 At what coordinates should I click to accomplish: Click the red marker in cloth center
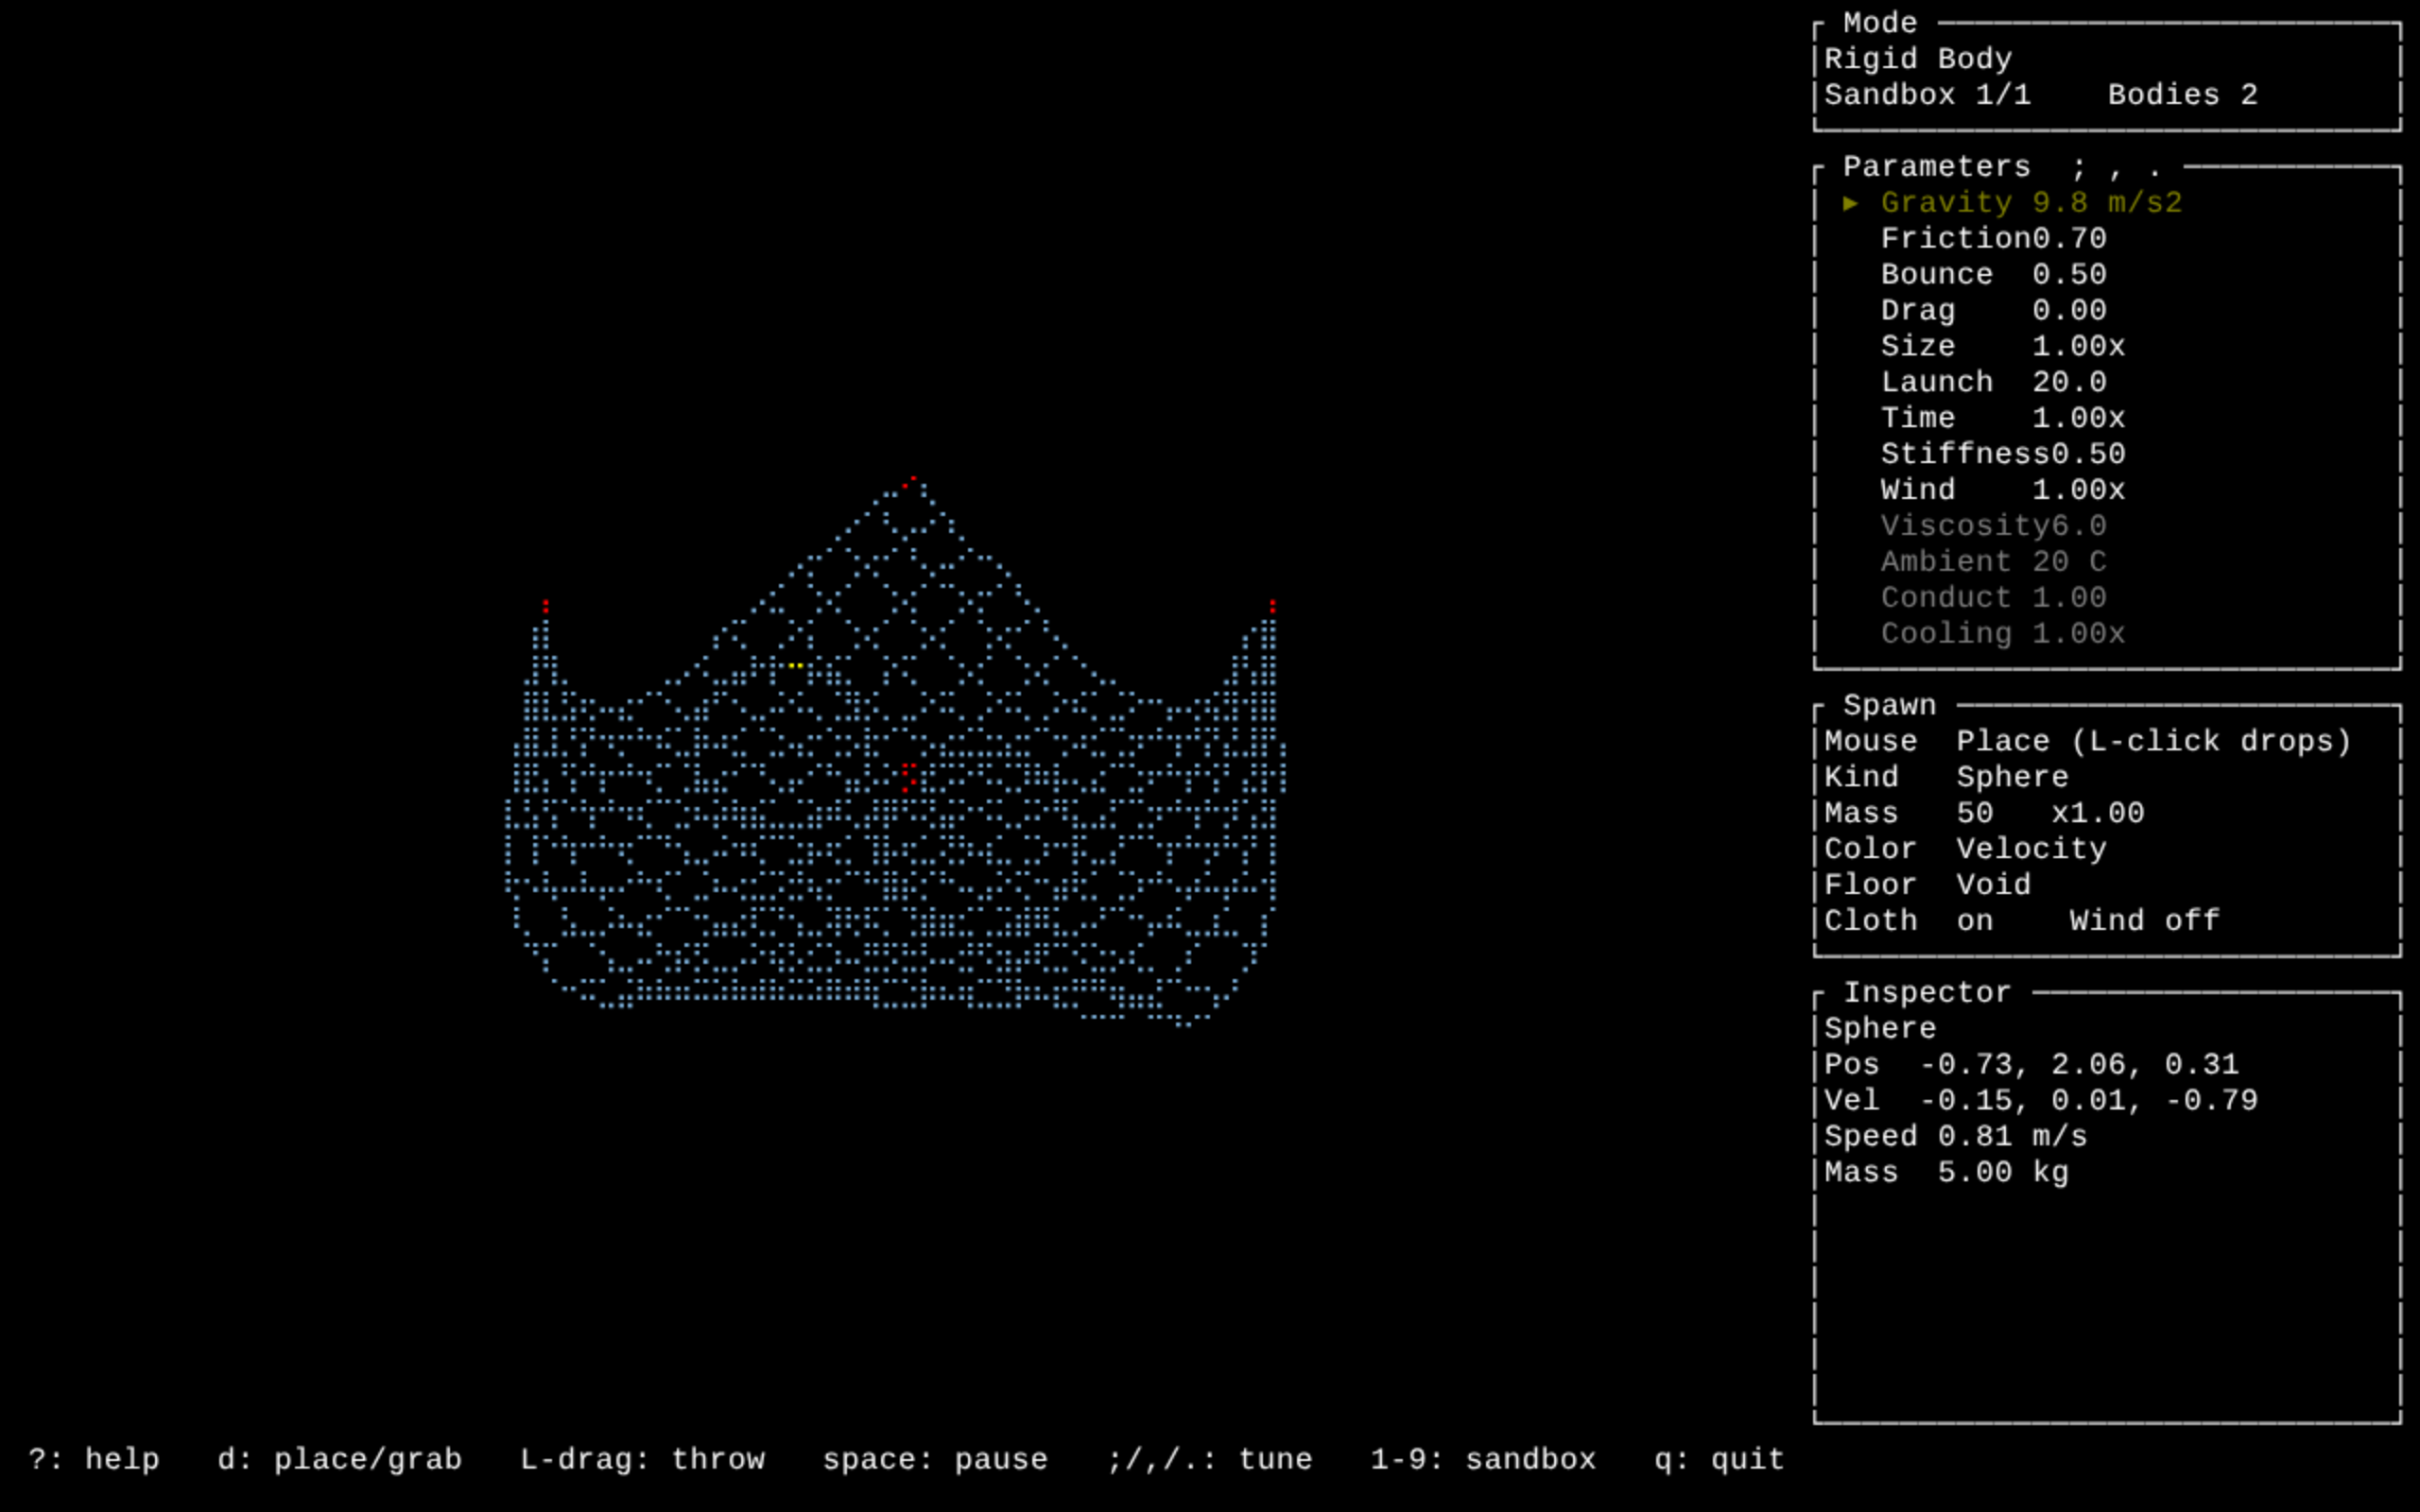tap(908, 777)
